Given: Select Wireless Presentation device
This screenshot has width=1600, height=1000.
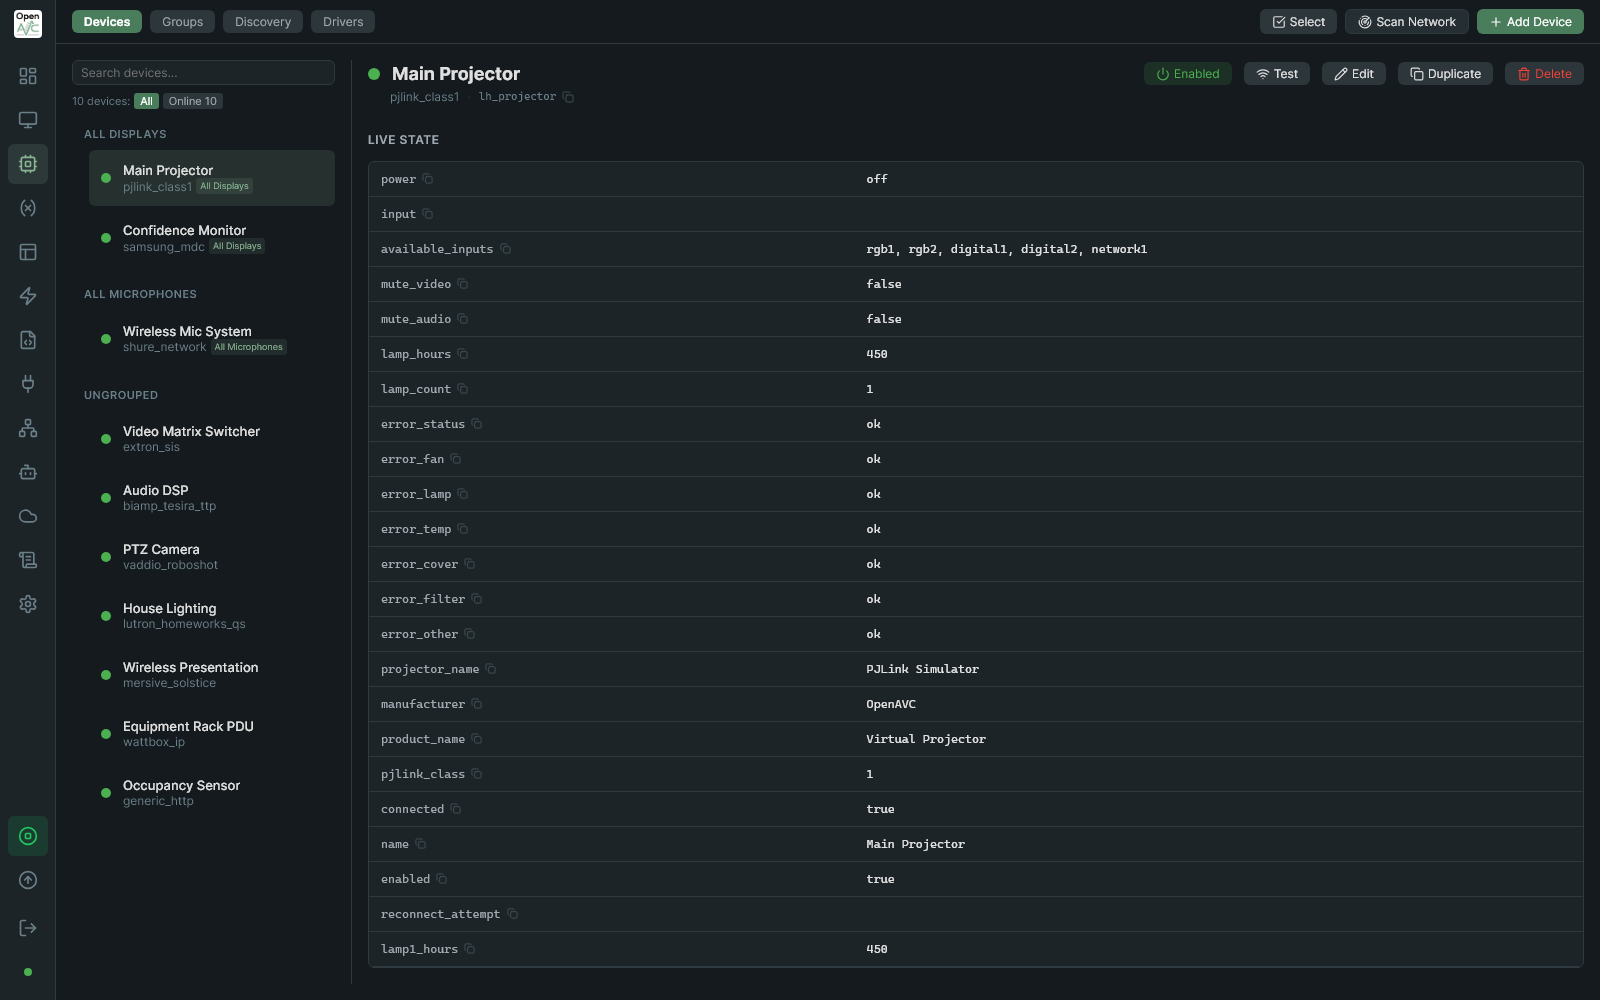Looking at the screenshot, I should pos(212,675).
